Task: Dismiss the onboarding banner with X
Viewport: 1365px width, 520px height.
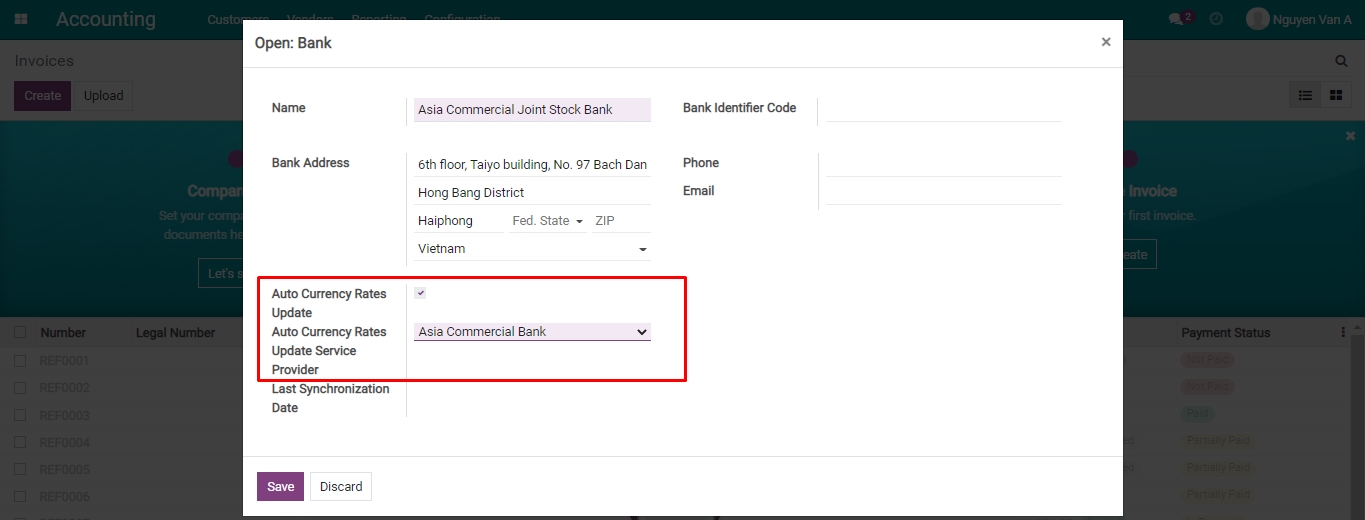Action: pyautogui.click(x=1350, y=136)
